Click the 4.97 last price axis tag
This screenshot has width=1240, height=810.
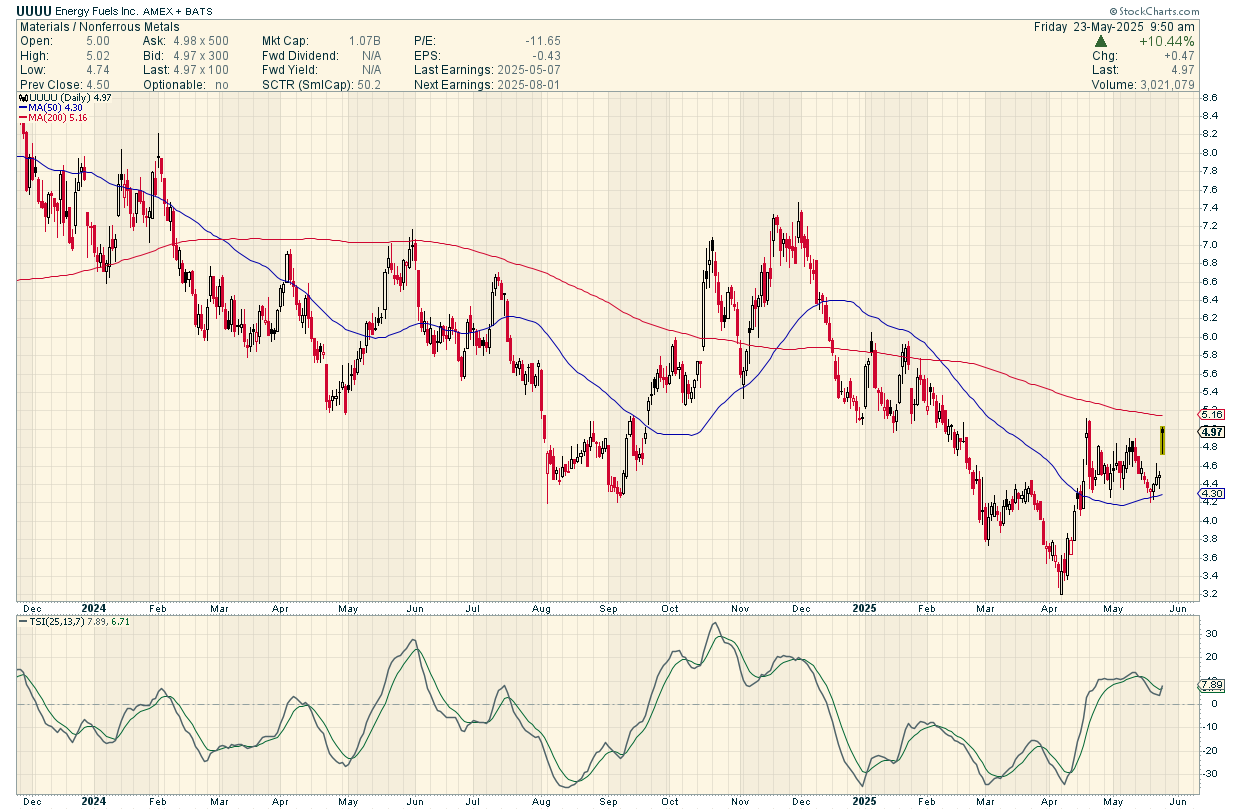(x=1211, y=431)
